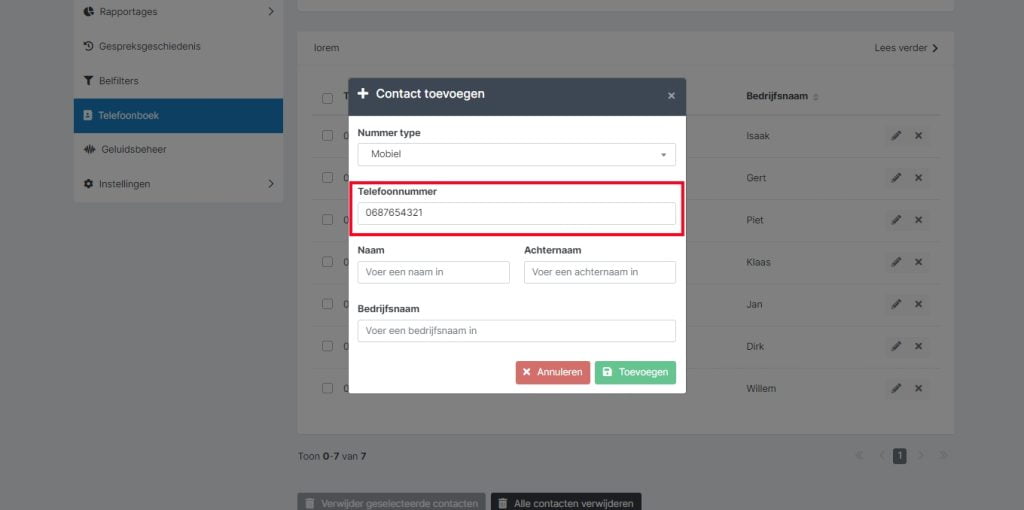Click the Instellingen gear icon
Screen dimensions: 1024x510
point(89,184)
